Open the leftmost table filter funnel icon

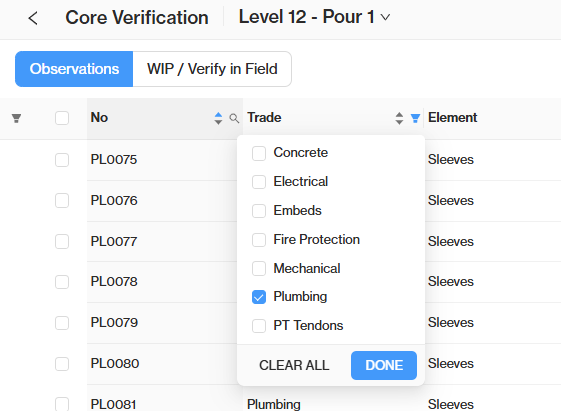[x=16, y=118]
